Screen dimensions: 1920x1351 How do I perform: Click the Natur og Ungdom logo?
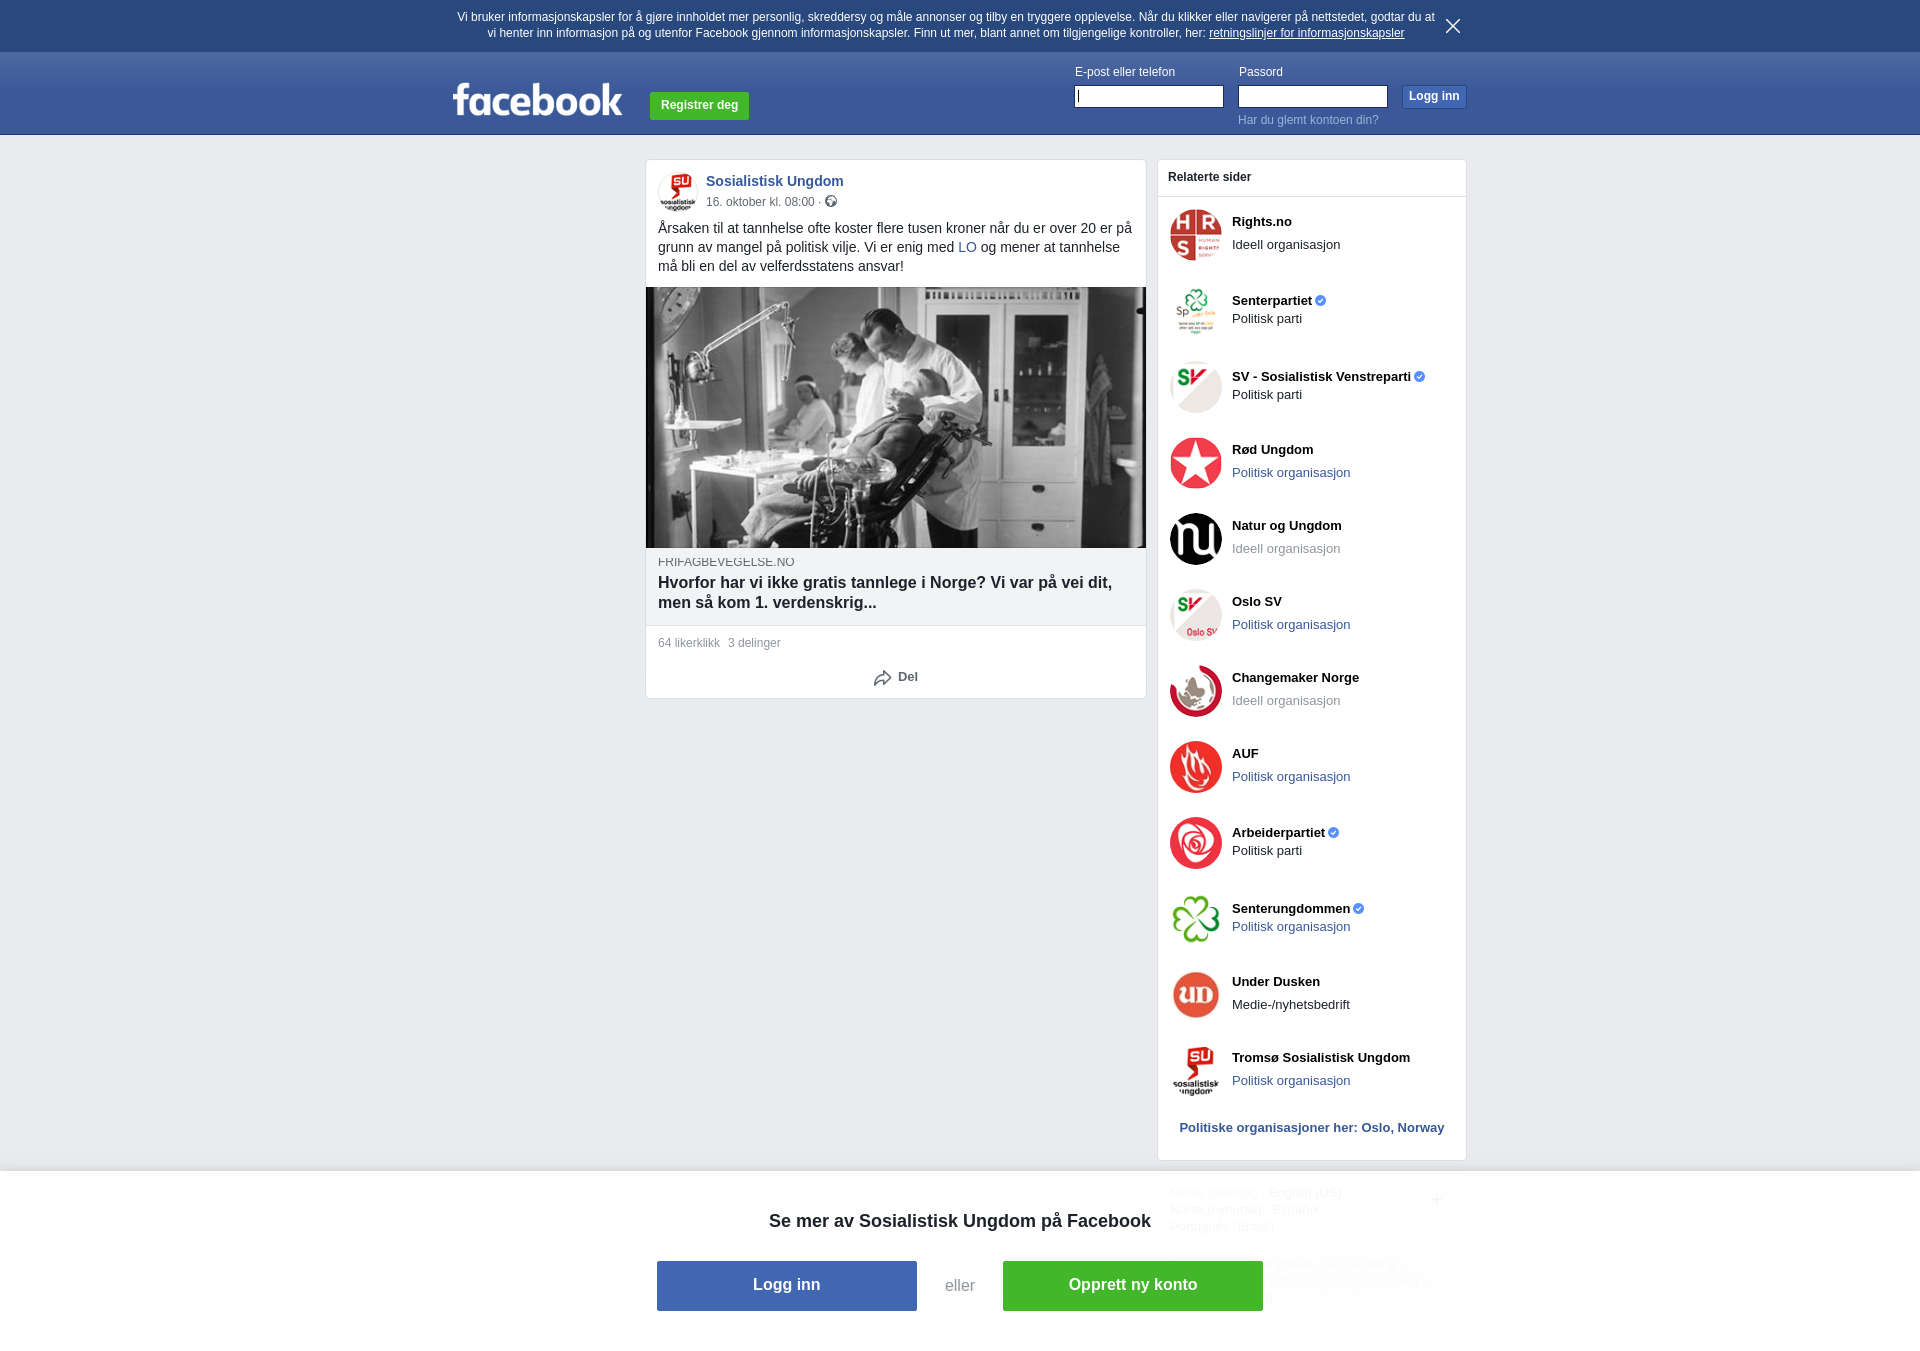pyautogui.click(x=1196, y=539)
